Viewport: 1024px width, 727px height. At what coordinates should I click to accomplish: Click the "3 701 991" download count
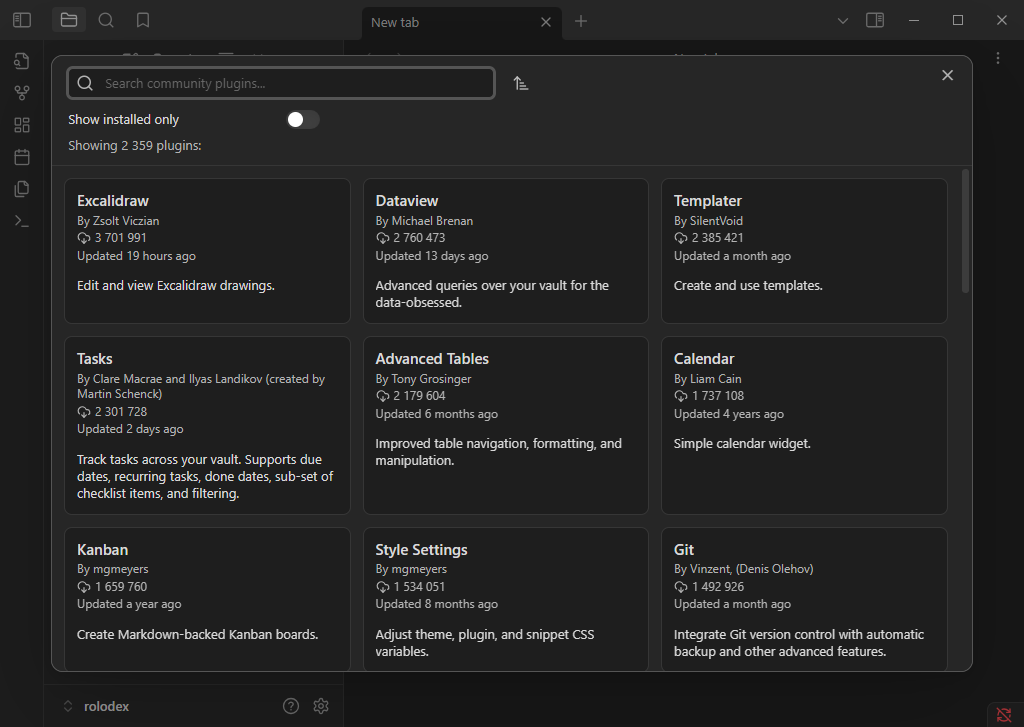click(121, 238)
